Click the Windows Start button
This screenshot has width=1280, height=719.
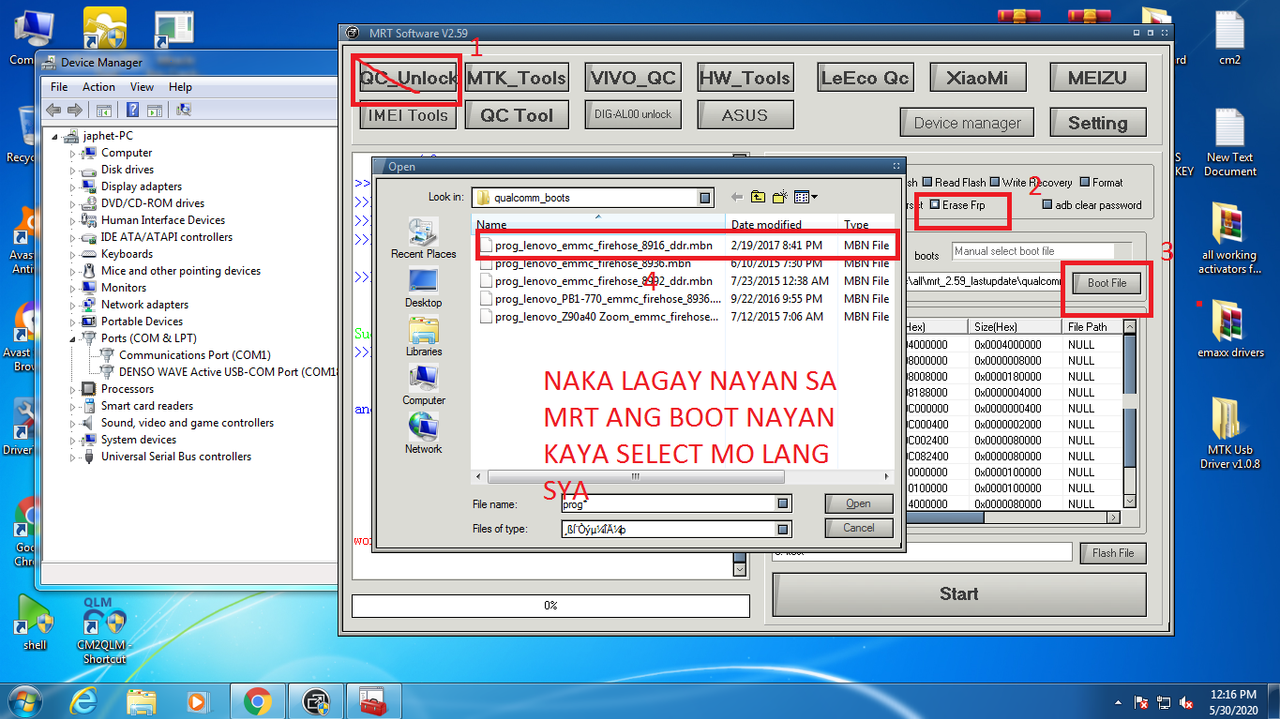26,700
